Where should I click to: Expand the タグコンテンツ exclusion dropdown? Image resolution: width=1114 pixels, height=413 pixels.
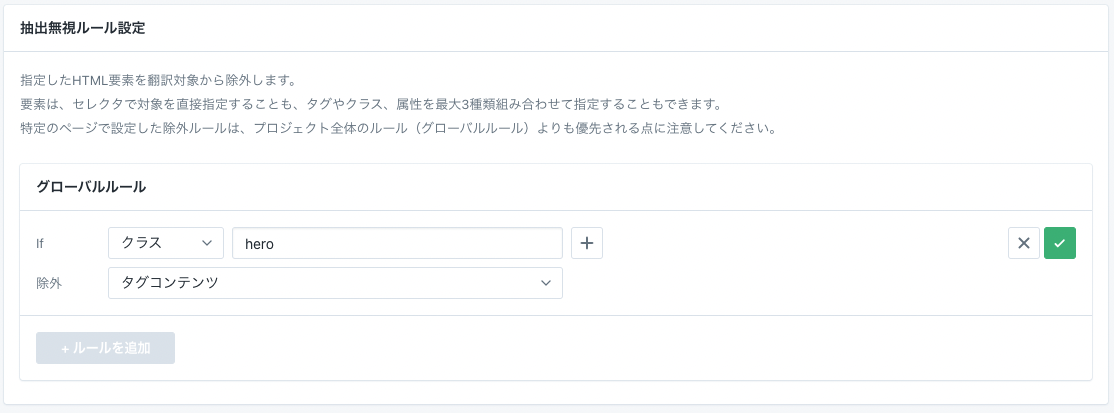click(335, 283)
